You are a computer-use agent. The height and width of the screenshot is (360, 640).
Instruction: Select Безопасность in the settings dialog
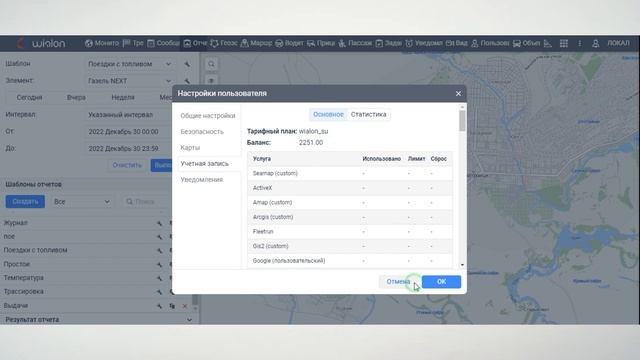pos(202,132)
